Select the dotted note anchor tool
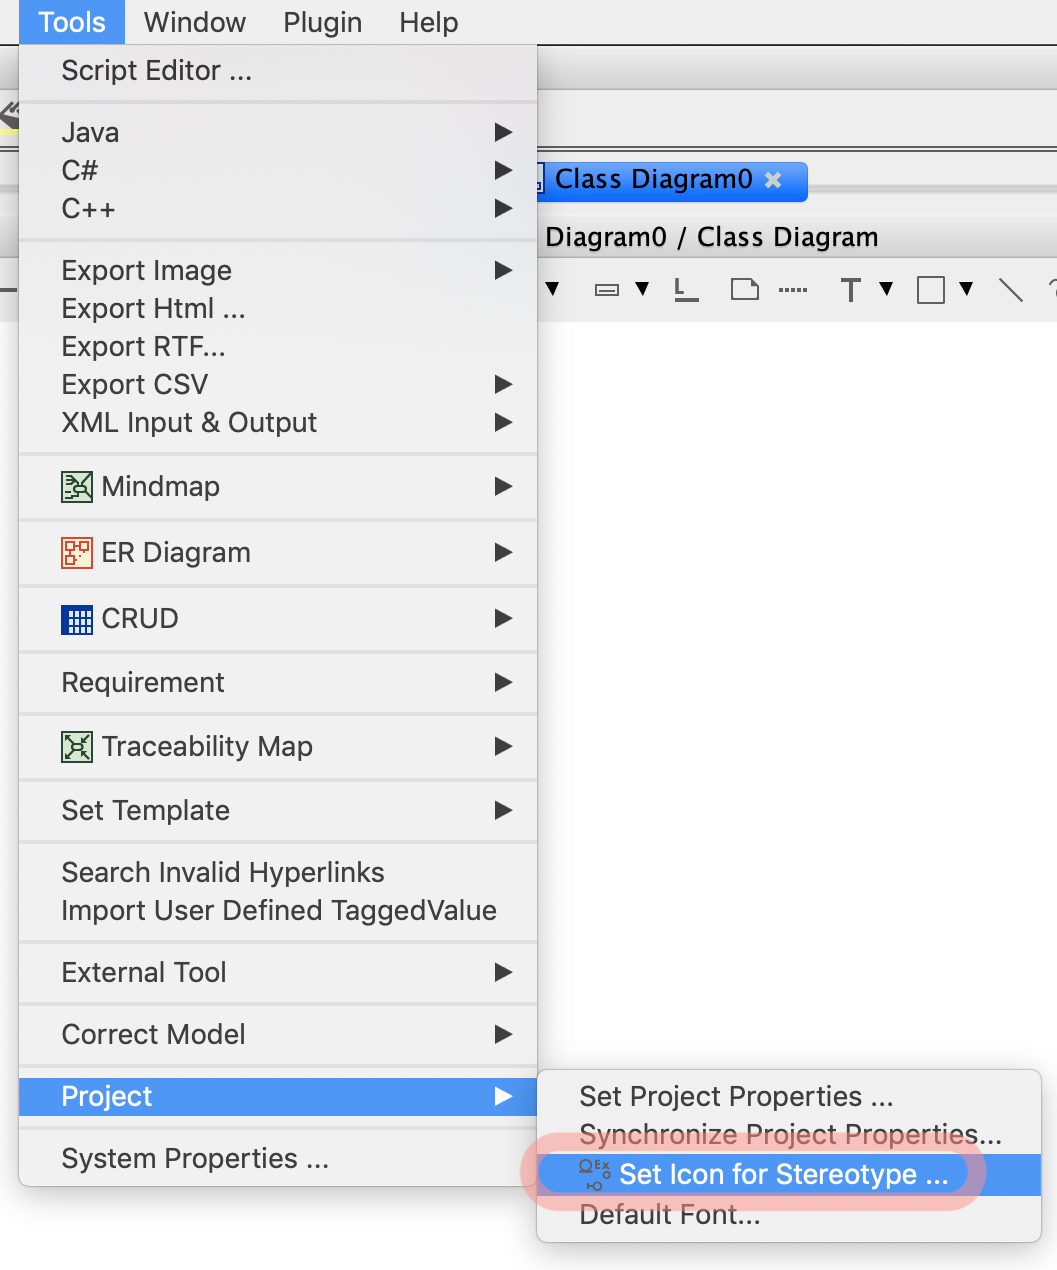The image size is (1057, 1270). click(x=793, y=290)
